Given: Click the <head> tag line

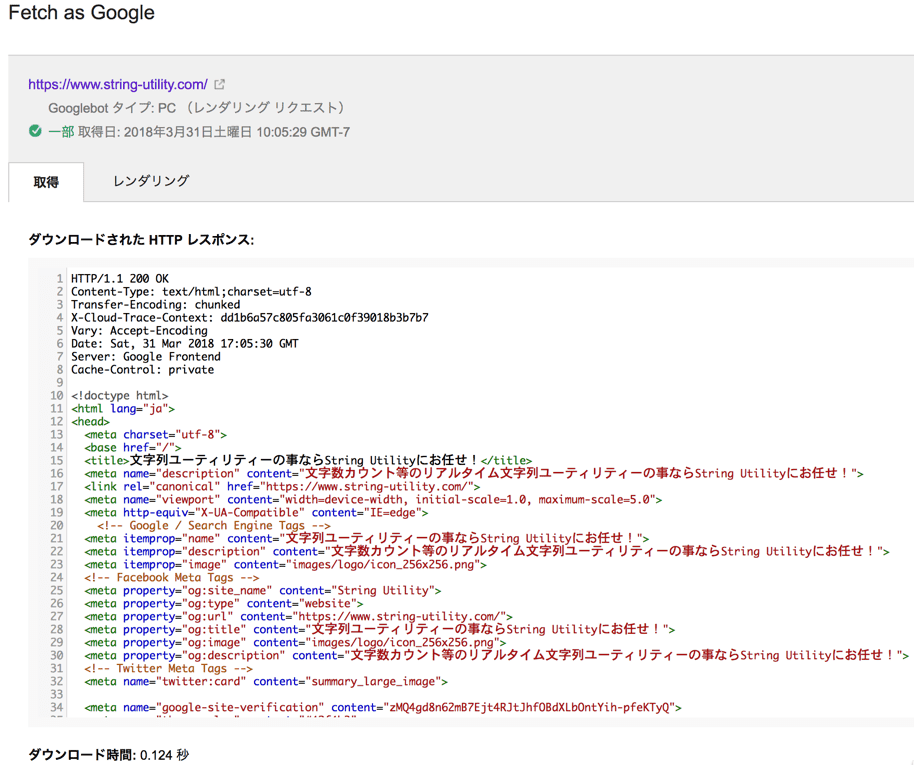Looking at the screenshot, I should [x=90, y=422].
